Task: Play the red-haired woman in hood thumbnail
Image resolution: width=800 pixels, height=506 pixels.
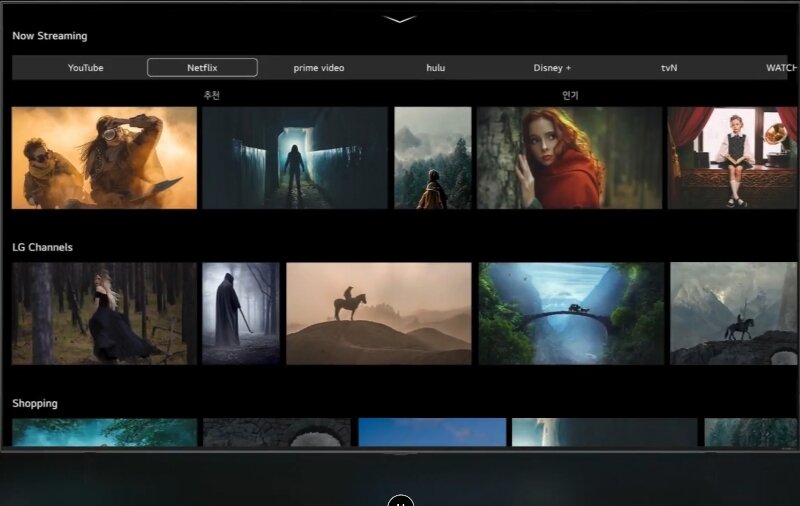Action: point(569,158)
